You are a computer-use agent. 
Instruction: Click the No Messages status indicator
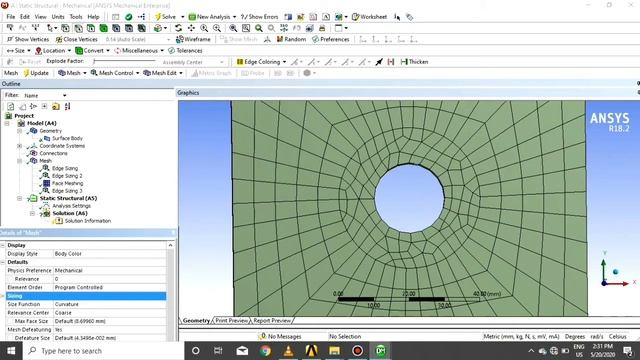[x=280, y=337]
